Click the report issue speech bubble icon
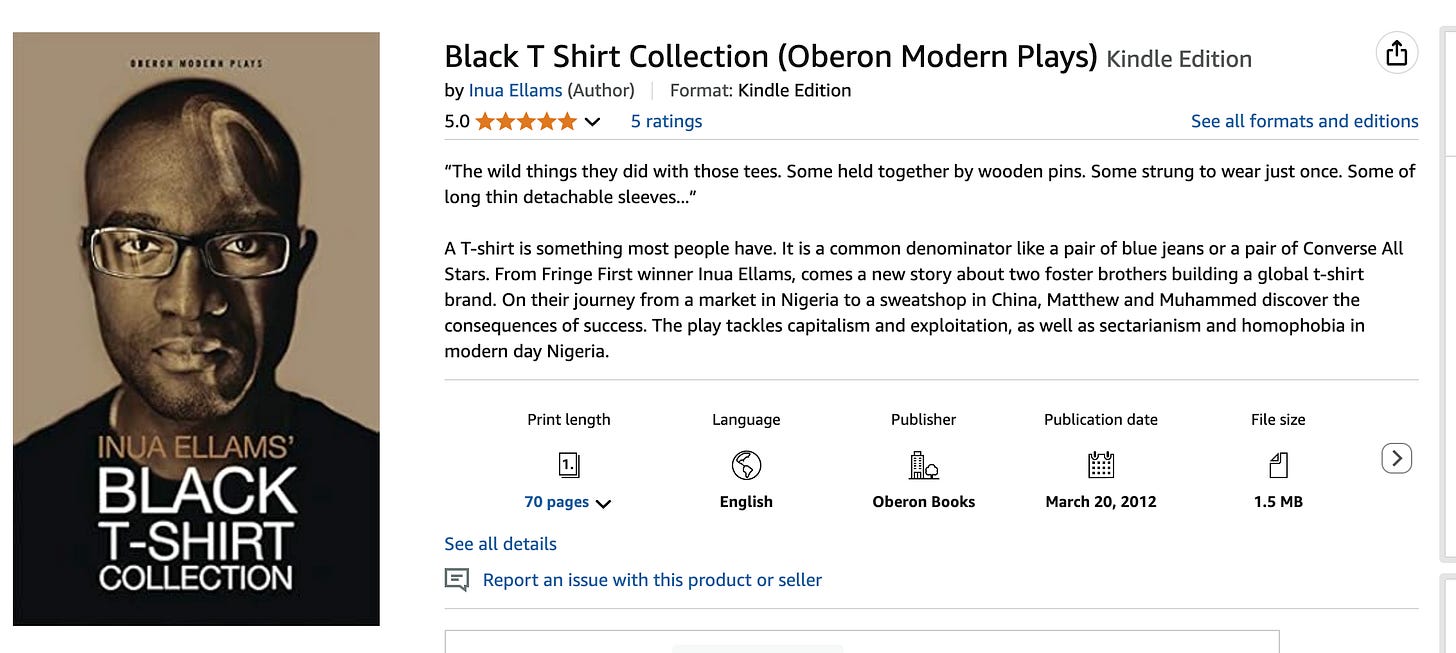 pyautogui.click(x=457, y=580)
